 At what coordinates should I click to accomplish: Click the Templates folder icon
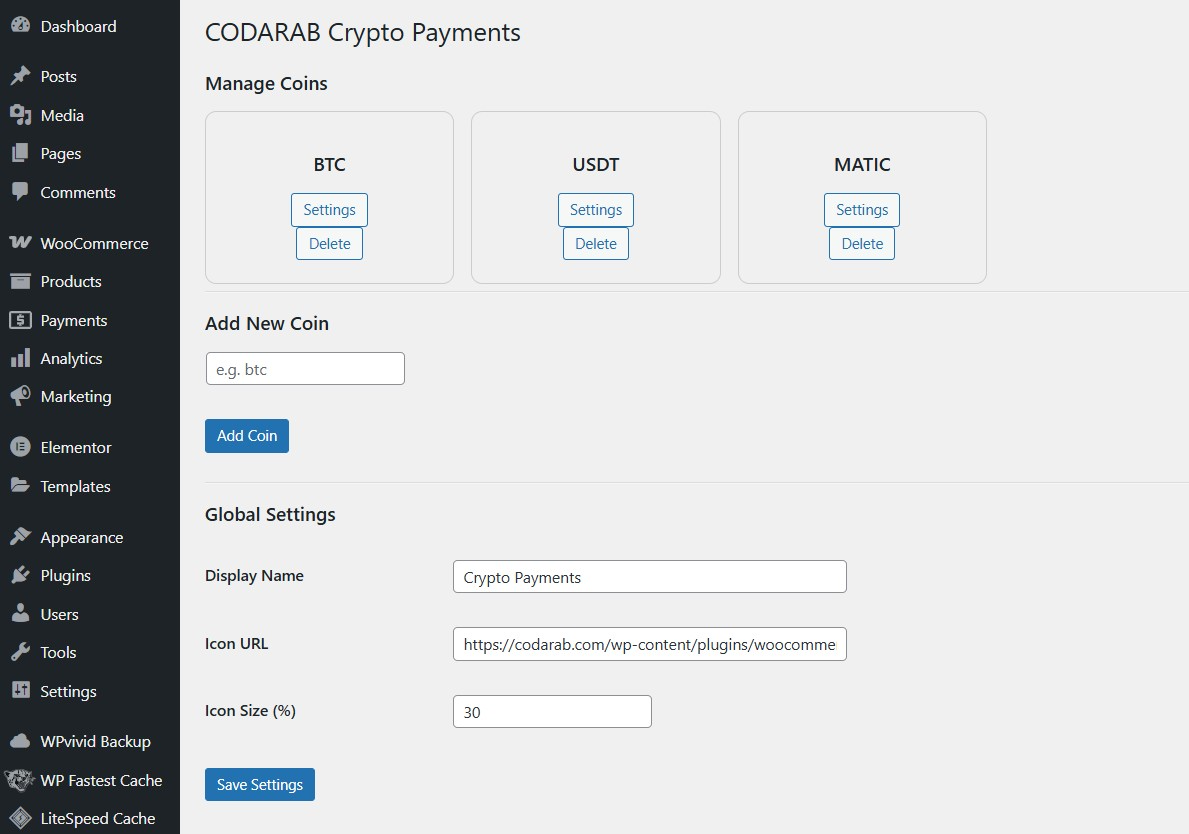(x=20, y=485)
